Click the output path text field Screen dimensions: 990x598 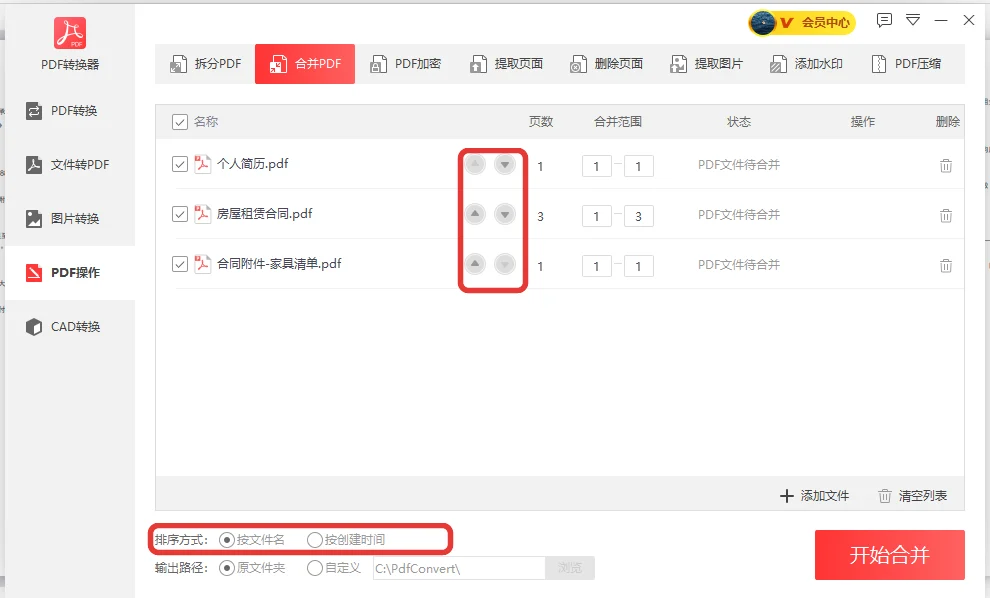click(459, 568)
